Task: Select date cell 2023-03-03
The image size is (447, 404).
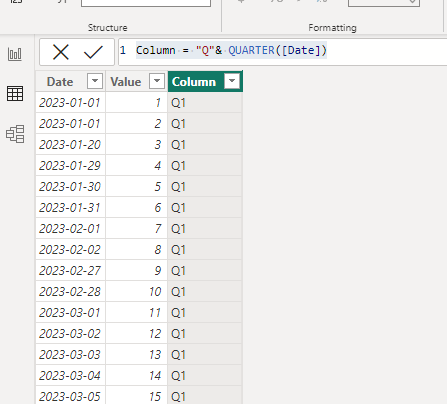Action: click(70, 355)
